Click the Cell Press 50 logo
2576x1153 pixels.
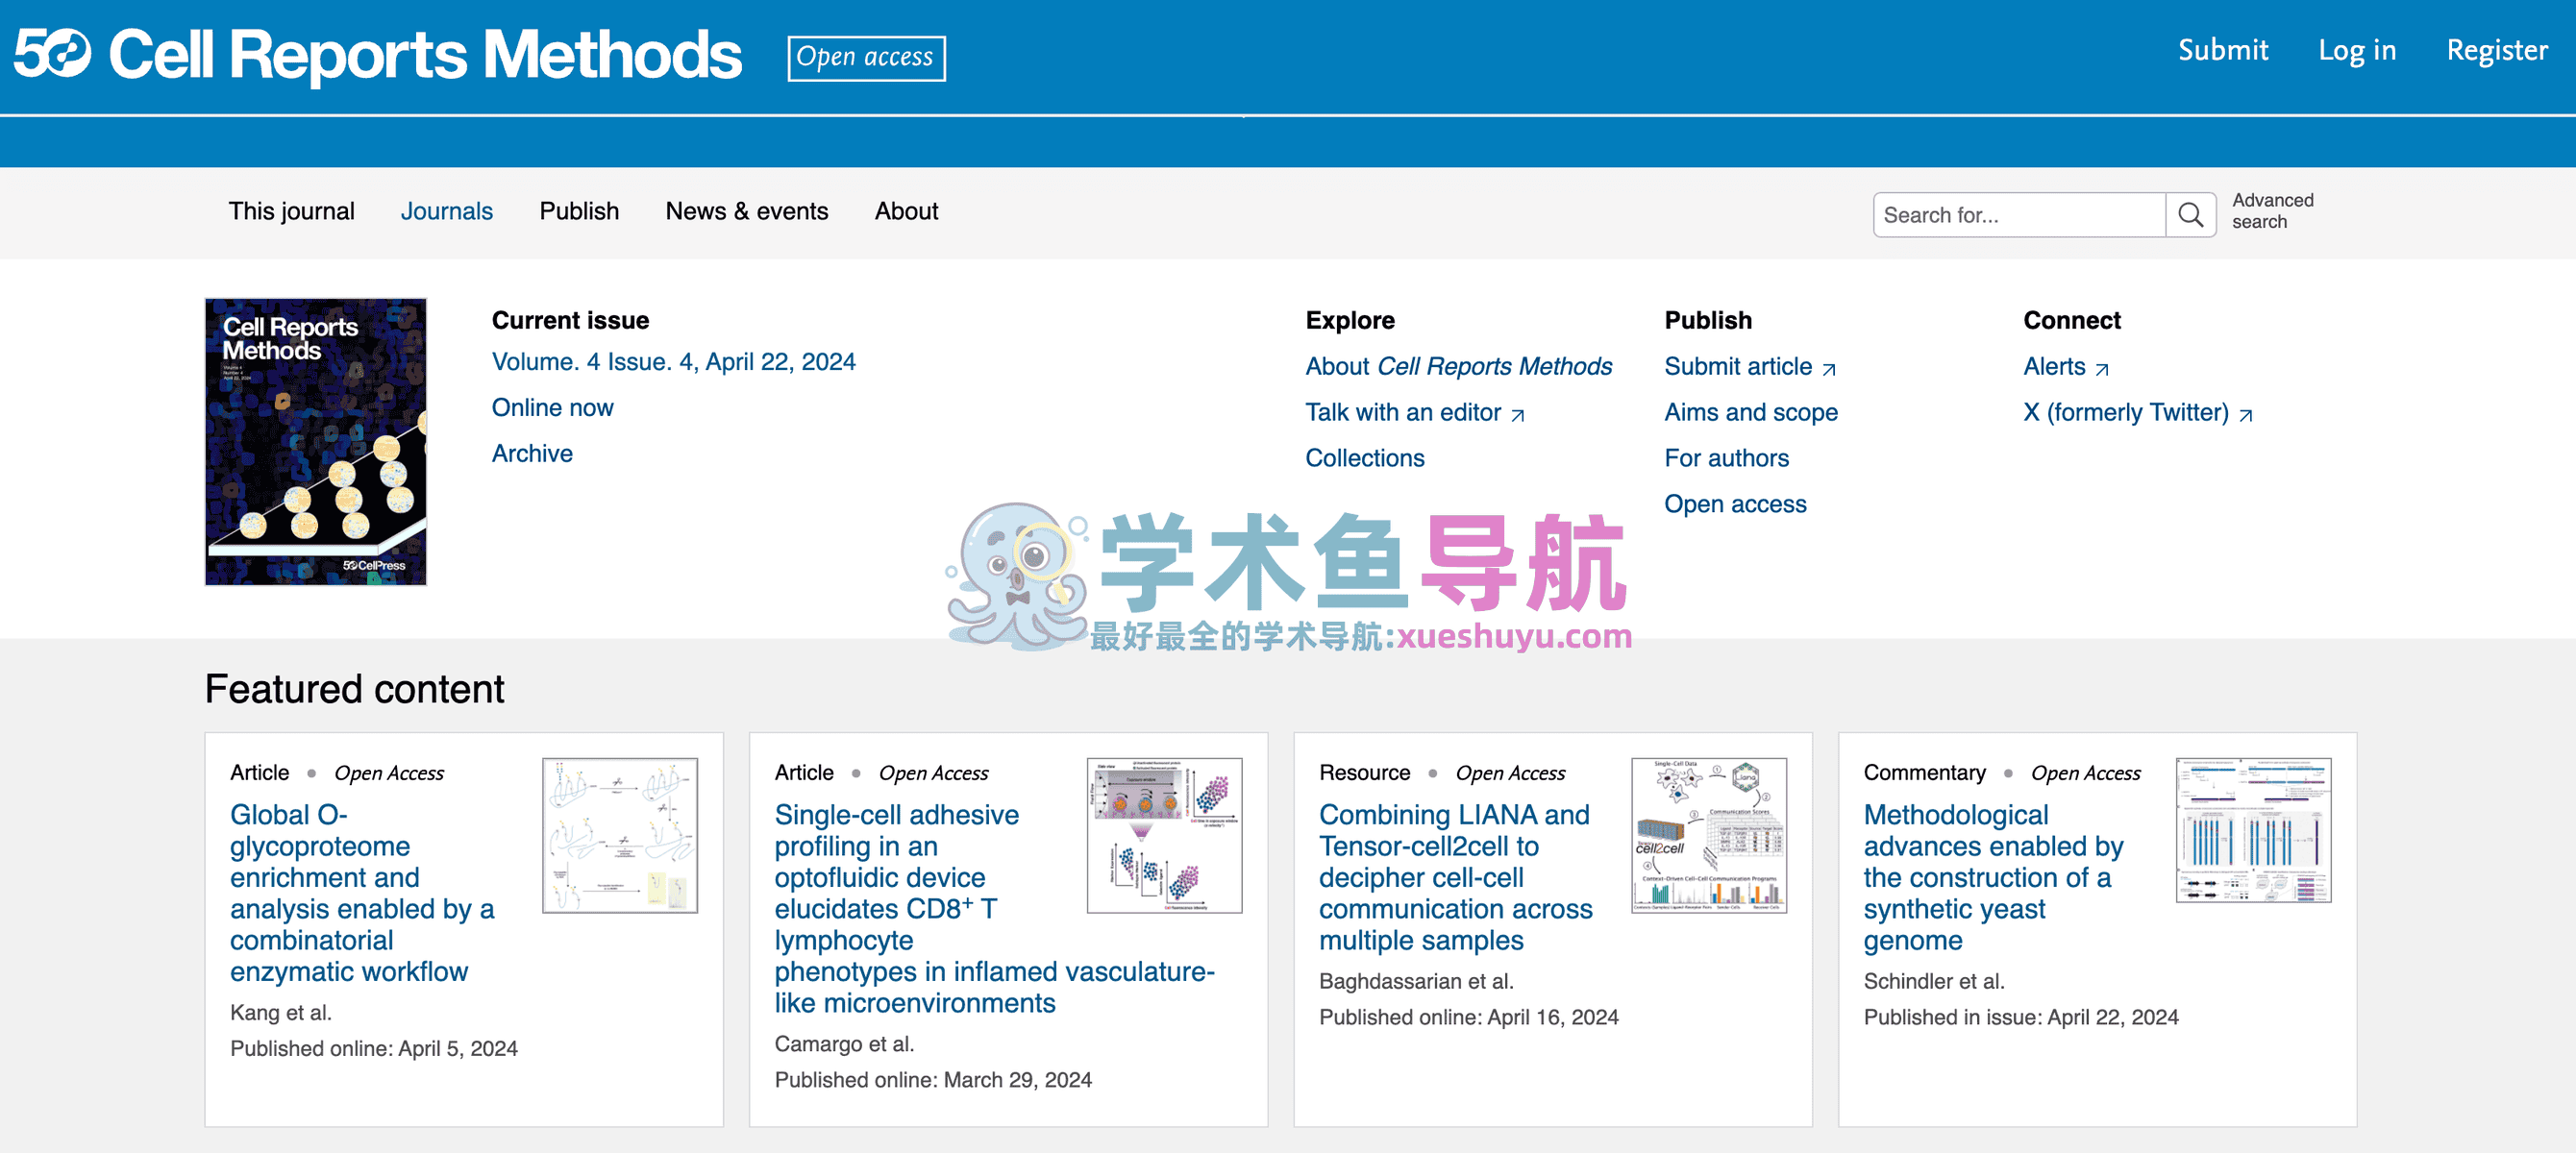click(x=52, y=53)
